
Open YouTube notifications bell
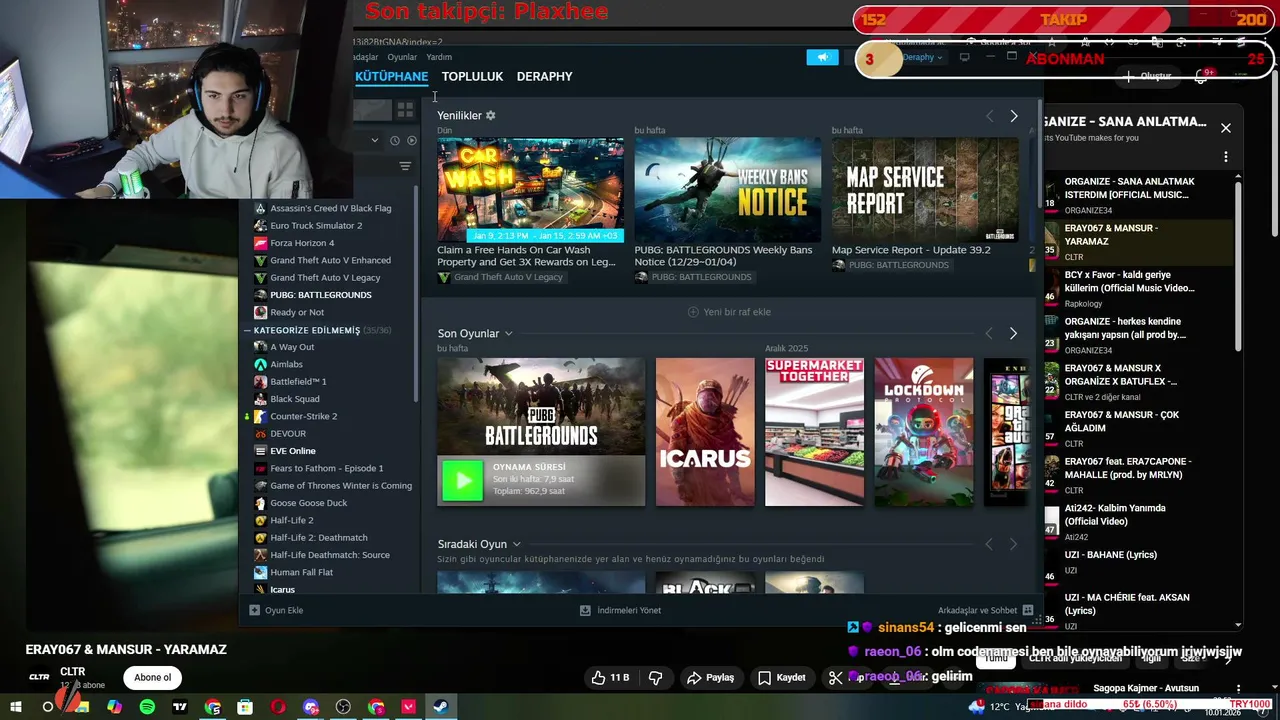(x=1201, y=76)
